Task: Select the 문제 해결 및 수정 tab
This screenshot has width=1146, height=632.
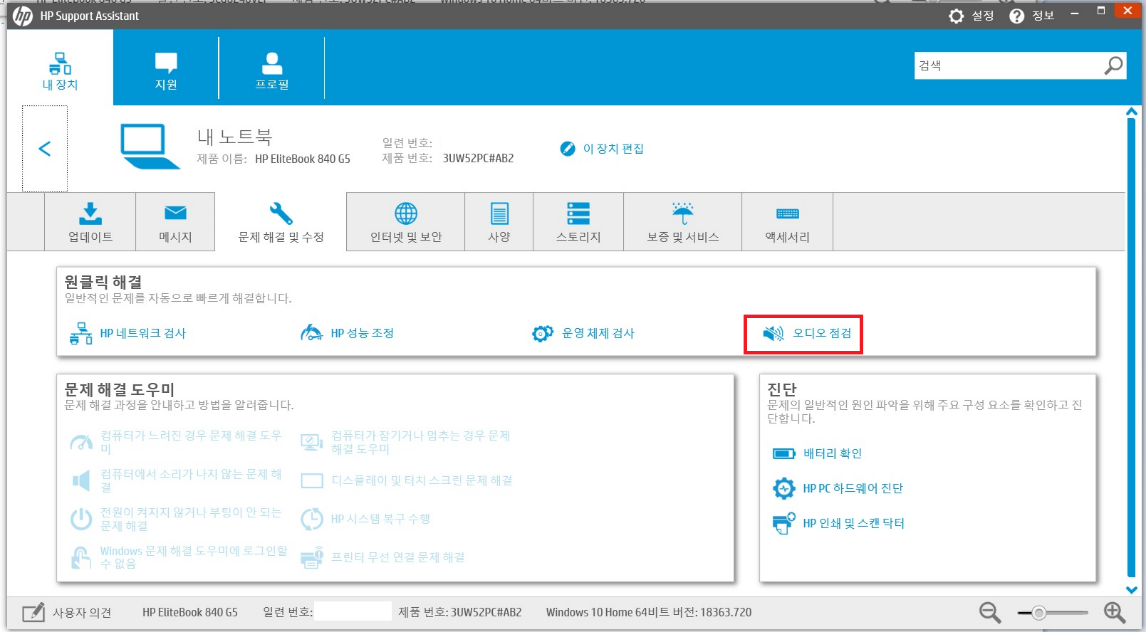Action: tap(281, 222)
